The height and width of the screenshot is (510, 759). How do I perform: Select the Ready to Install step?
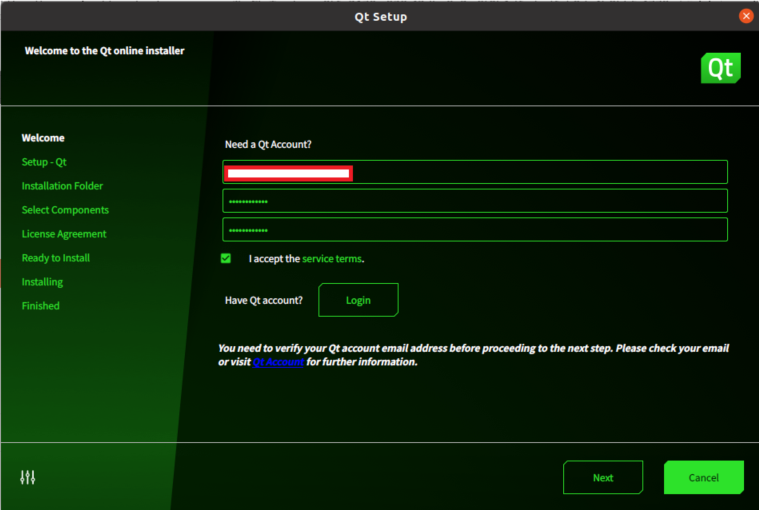(x=56, y=258)
